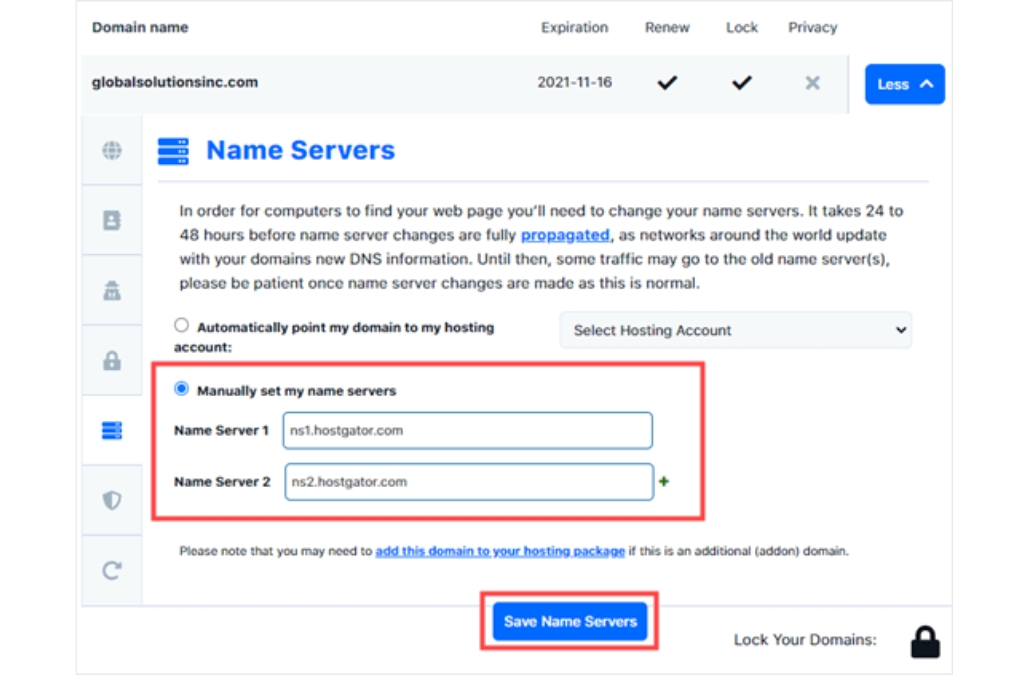
Task: Click the Lock column header
Action: click(742, 28)
